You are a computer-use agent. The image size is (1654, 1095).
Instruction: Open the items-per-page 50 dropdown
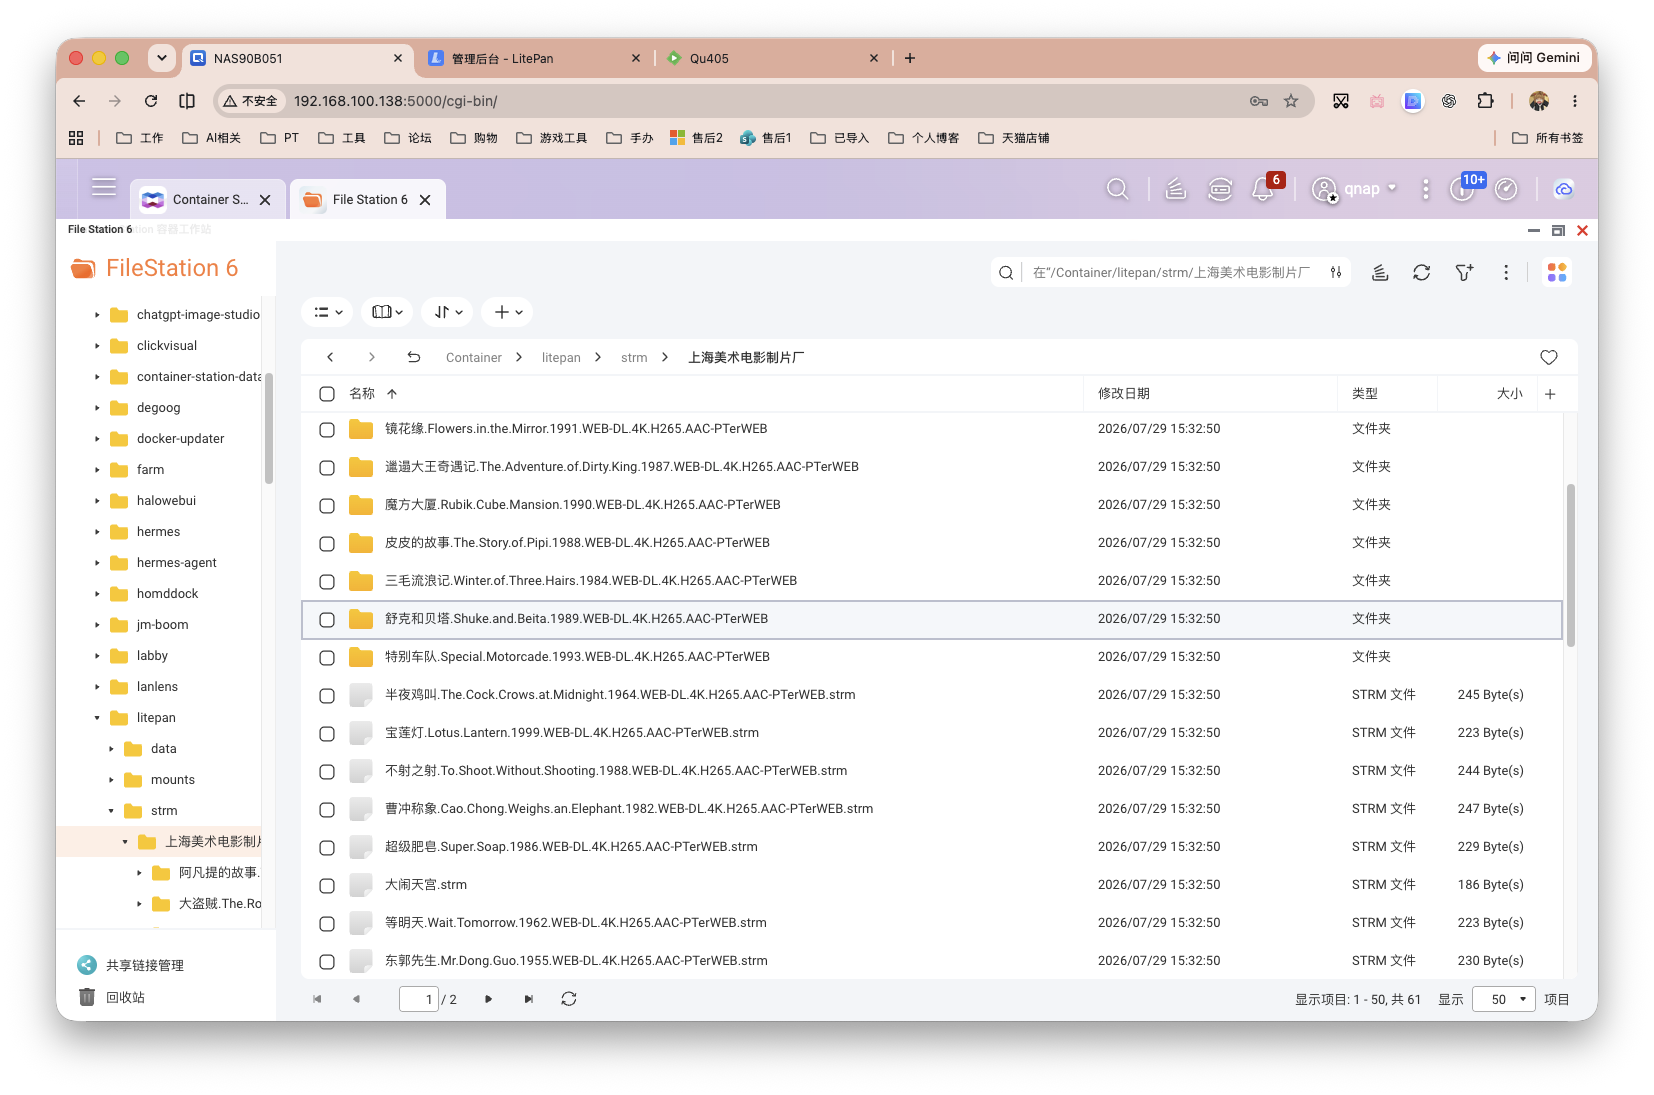[1503, 999]
